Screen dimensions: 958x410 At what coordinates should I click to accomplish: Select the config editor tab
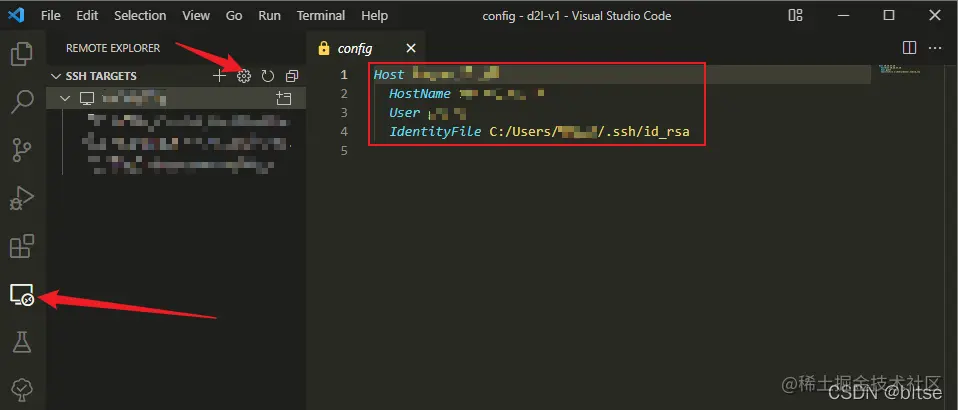pos(367,48)
